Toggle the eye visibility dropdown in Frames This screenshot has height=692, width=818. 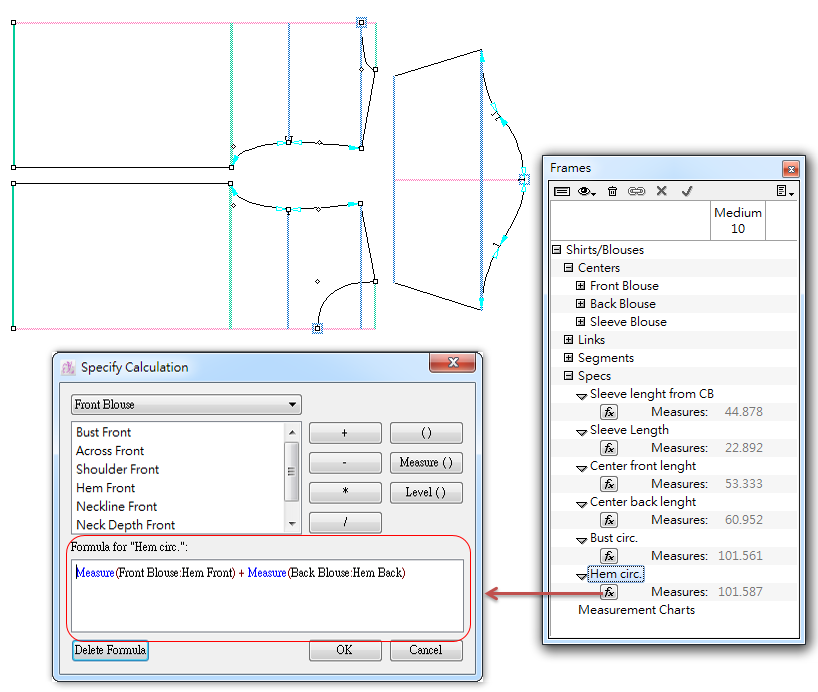coord(587,191)
